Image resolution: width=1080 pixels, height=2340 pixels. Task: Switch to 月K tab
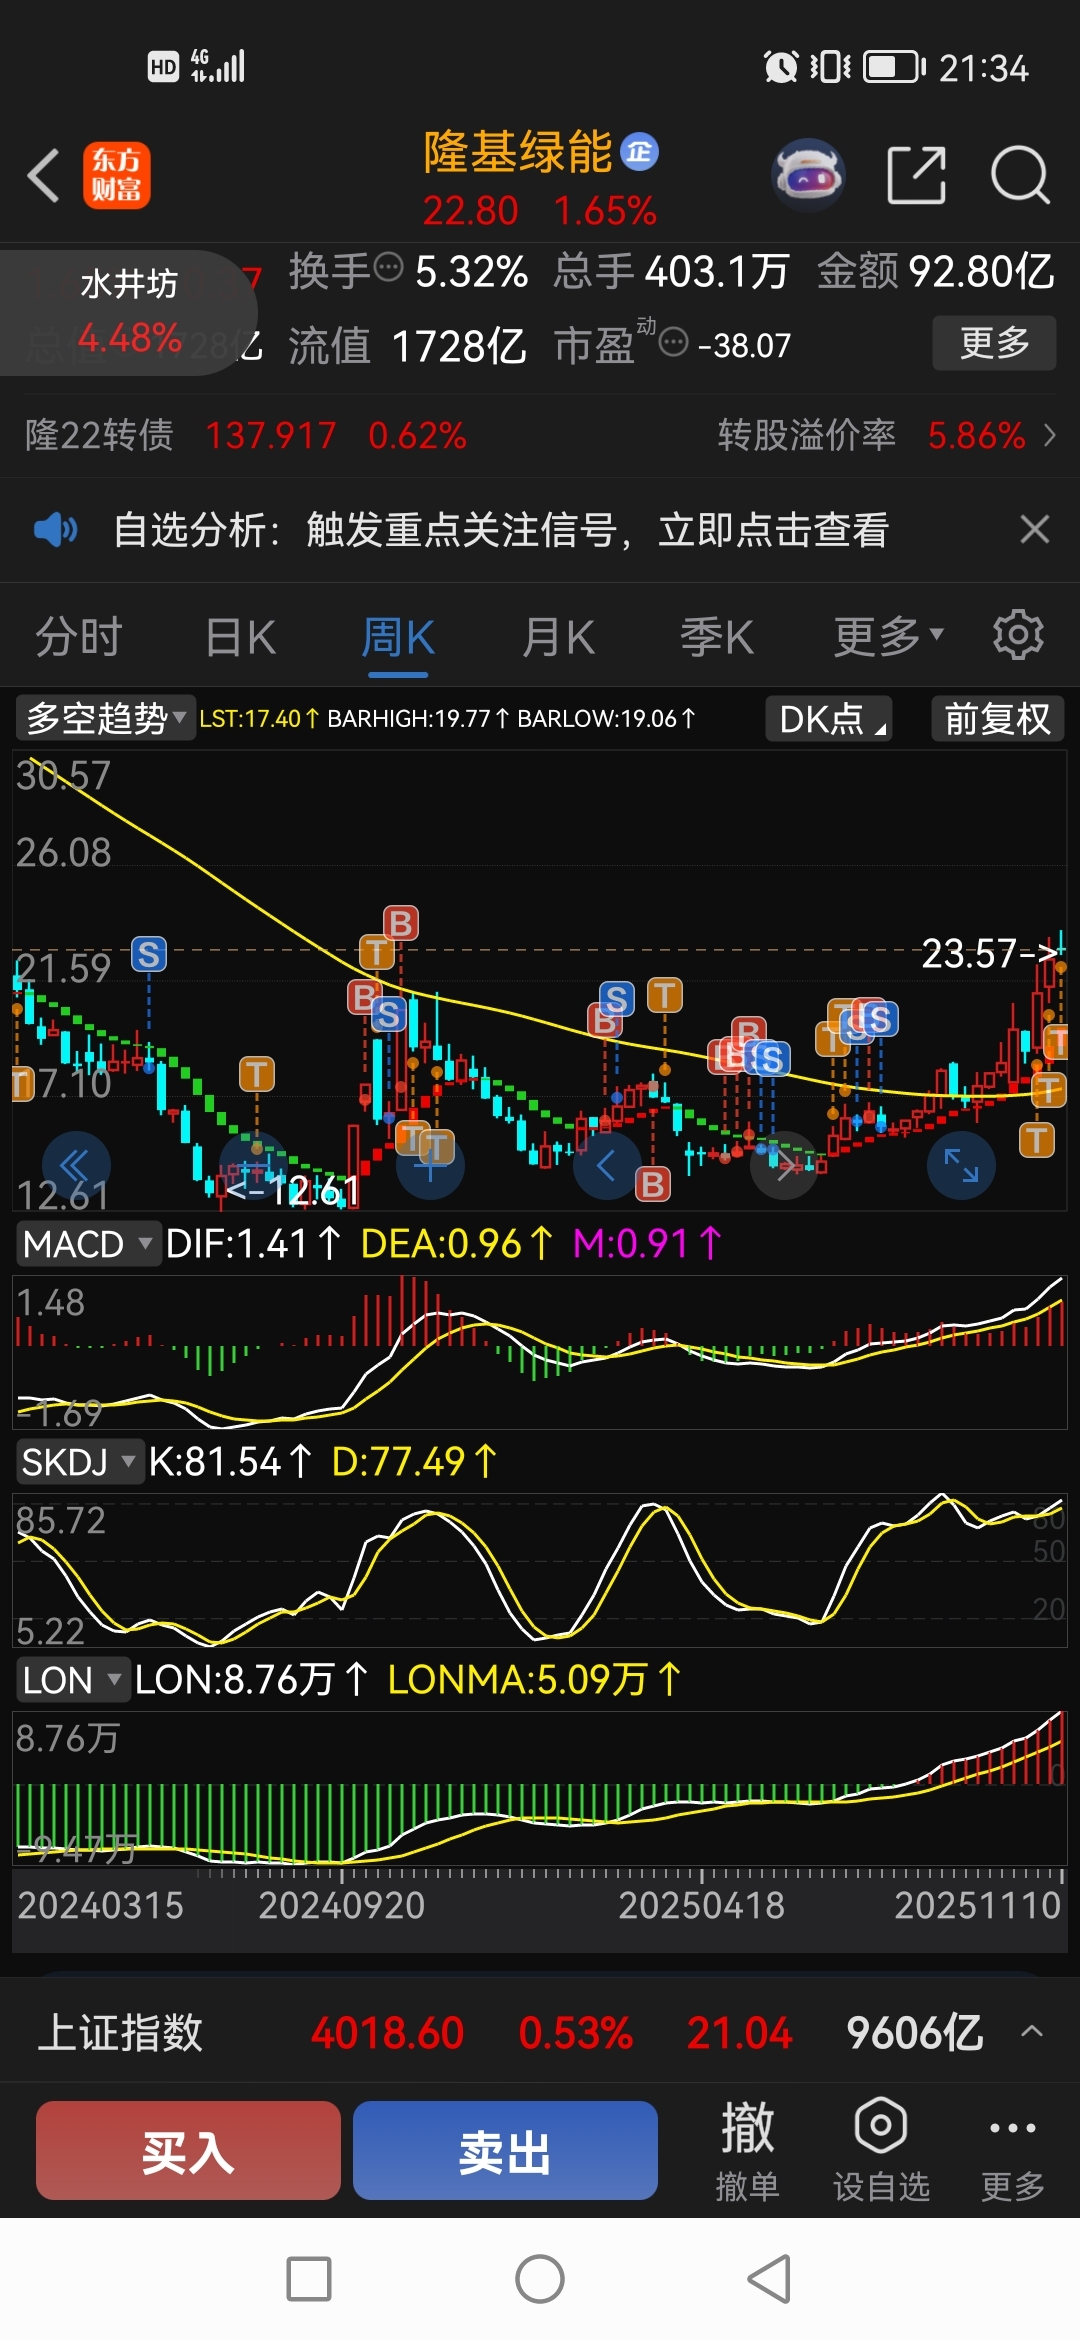click(559, 636)
